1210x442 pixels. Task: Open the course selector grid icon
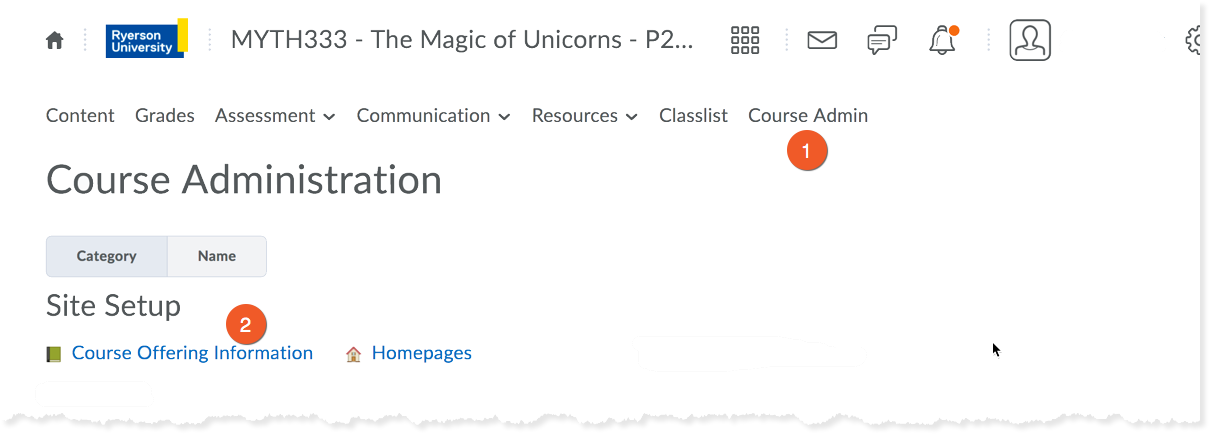point(746,40)
